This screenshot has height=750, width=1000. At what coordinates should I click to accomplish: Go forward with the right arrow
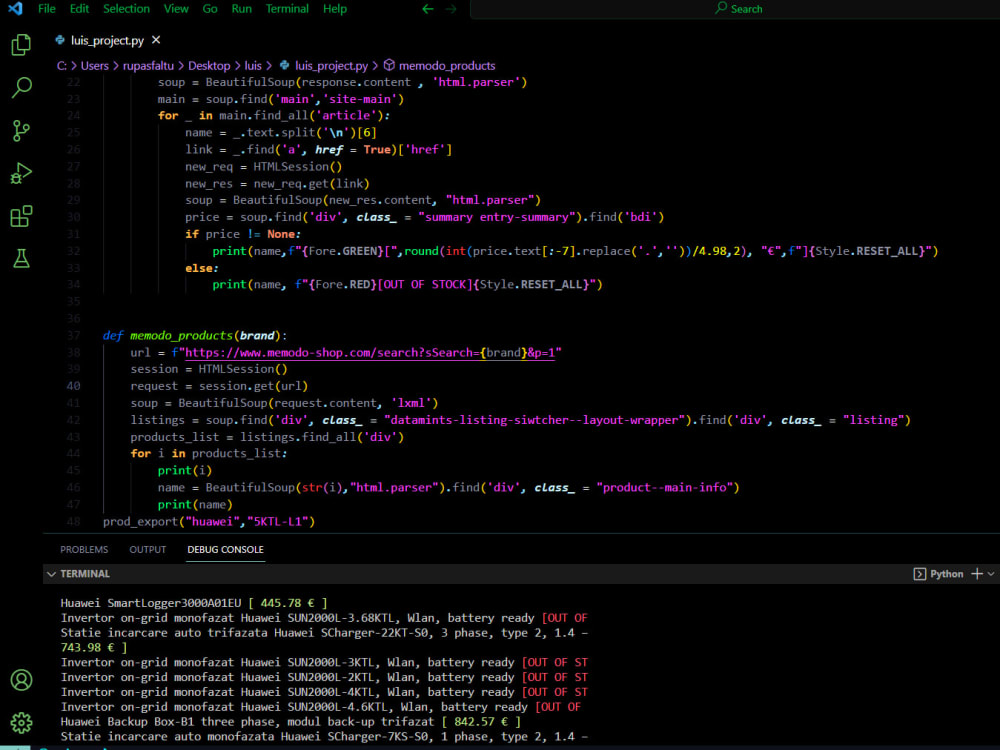pyautogui.click(x=451, y=9)
